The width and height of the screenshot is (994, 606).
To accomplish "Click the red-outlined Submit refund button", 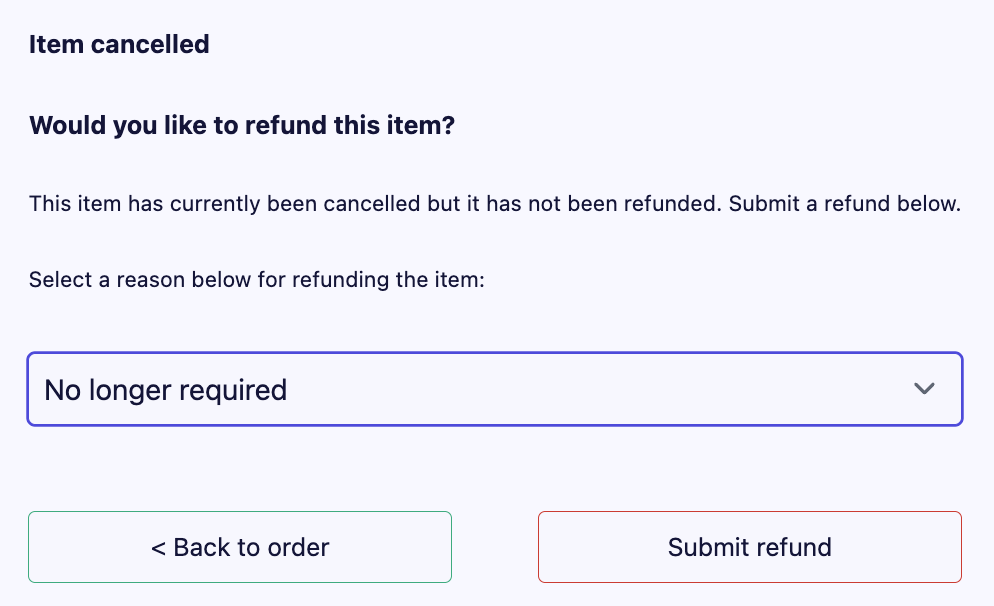I will pyautogui.click(x=749, y=547).
